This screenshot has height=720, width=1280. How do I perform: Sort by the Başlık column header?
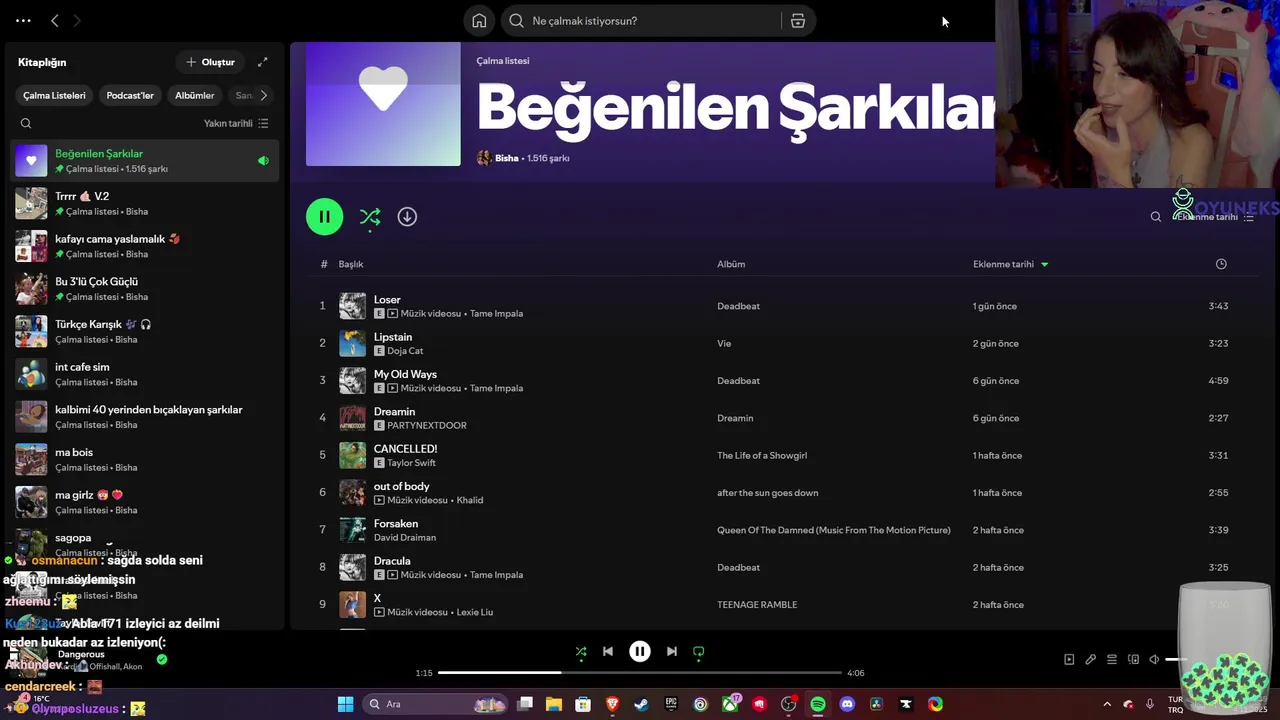pyautogui.click(x=350, y=264)
